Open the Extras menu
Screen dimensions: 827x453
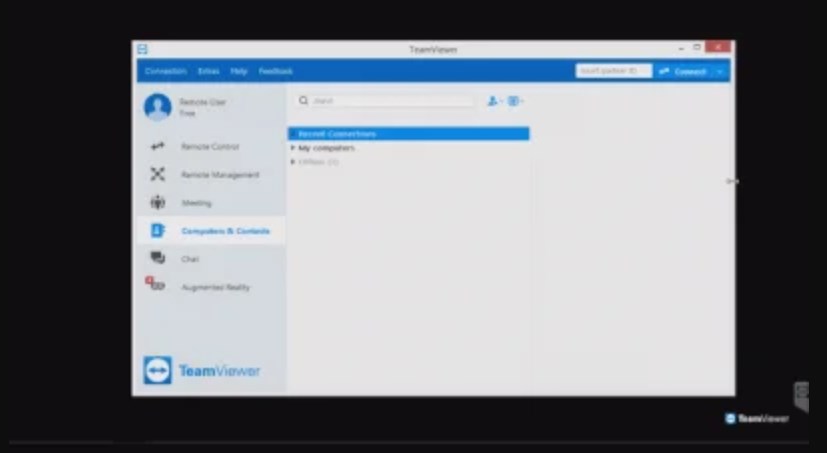click(x=208, y=71)
